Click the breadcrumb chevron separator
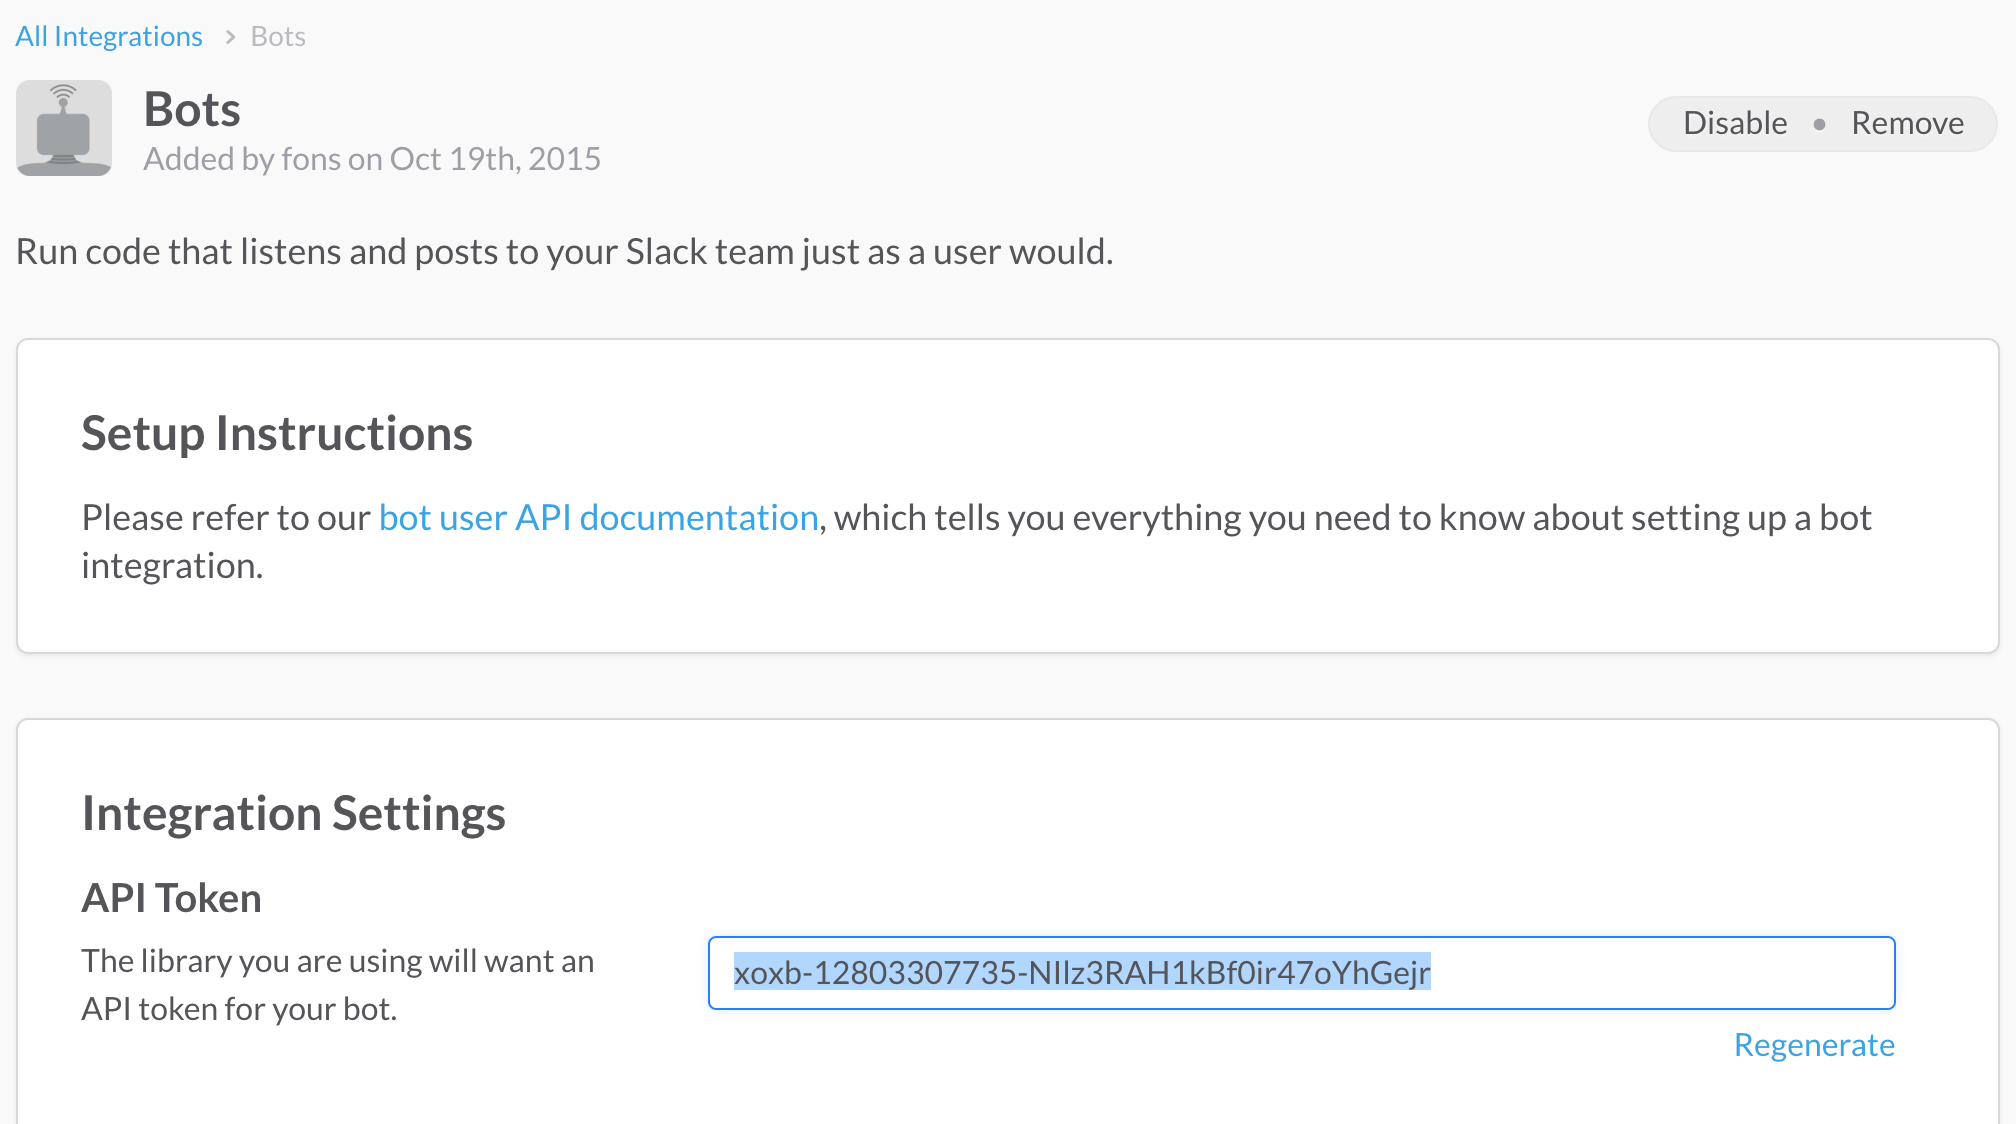Image resolution: width=2016 pixels, height=1124 pixels. click(230, 37)
